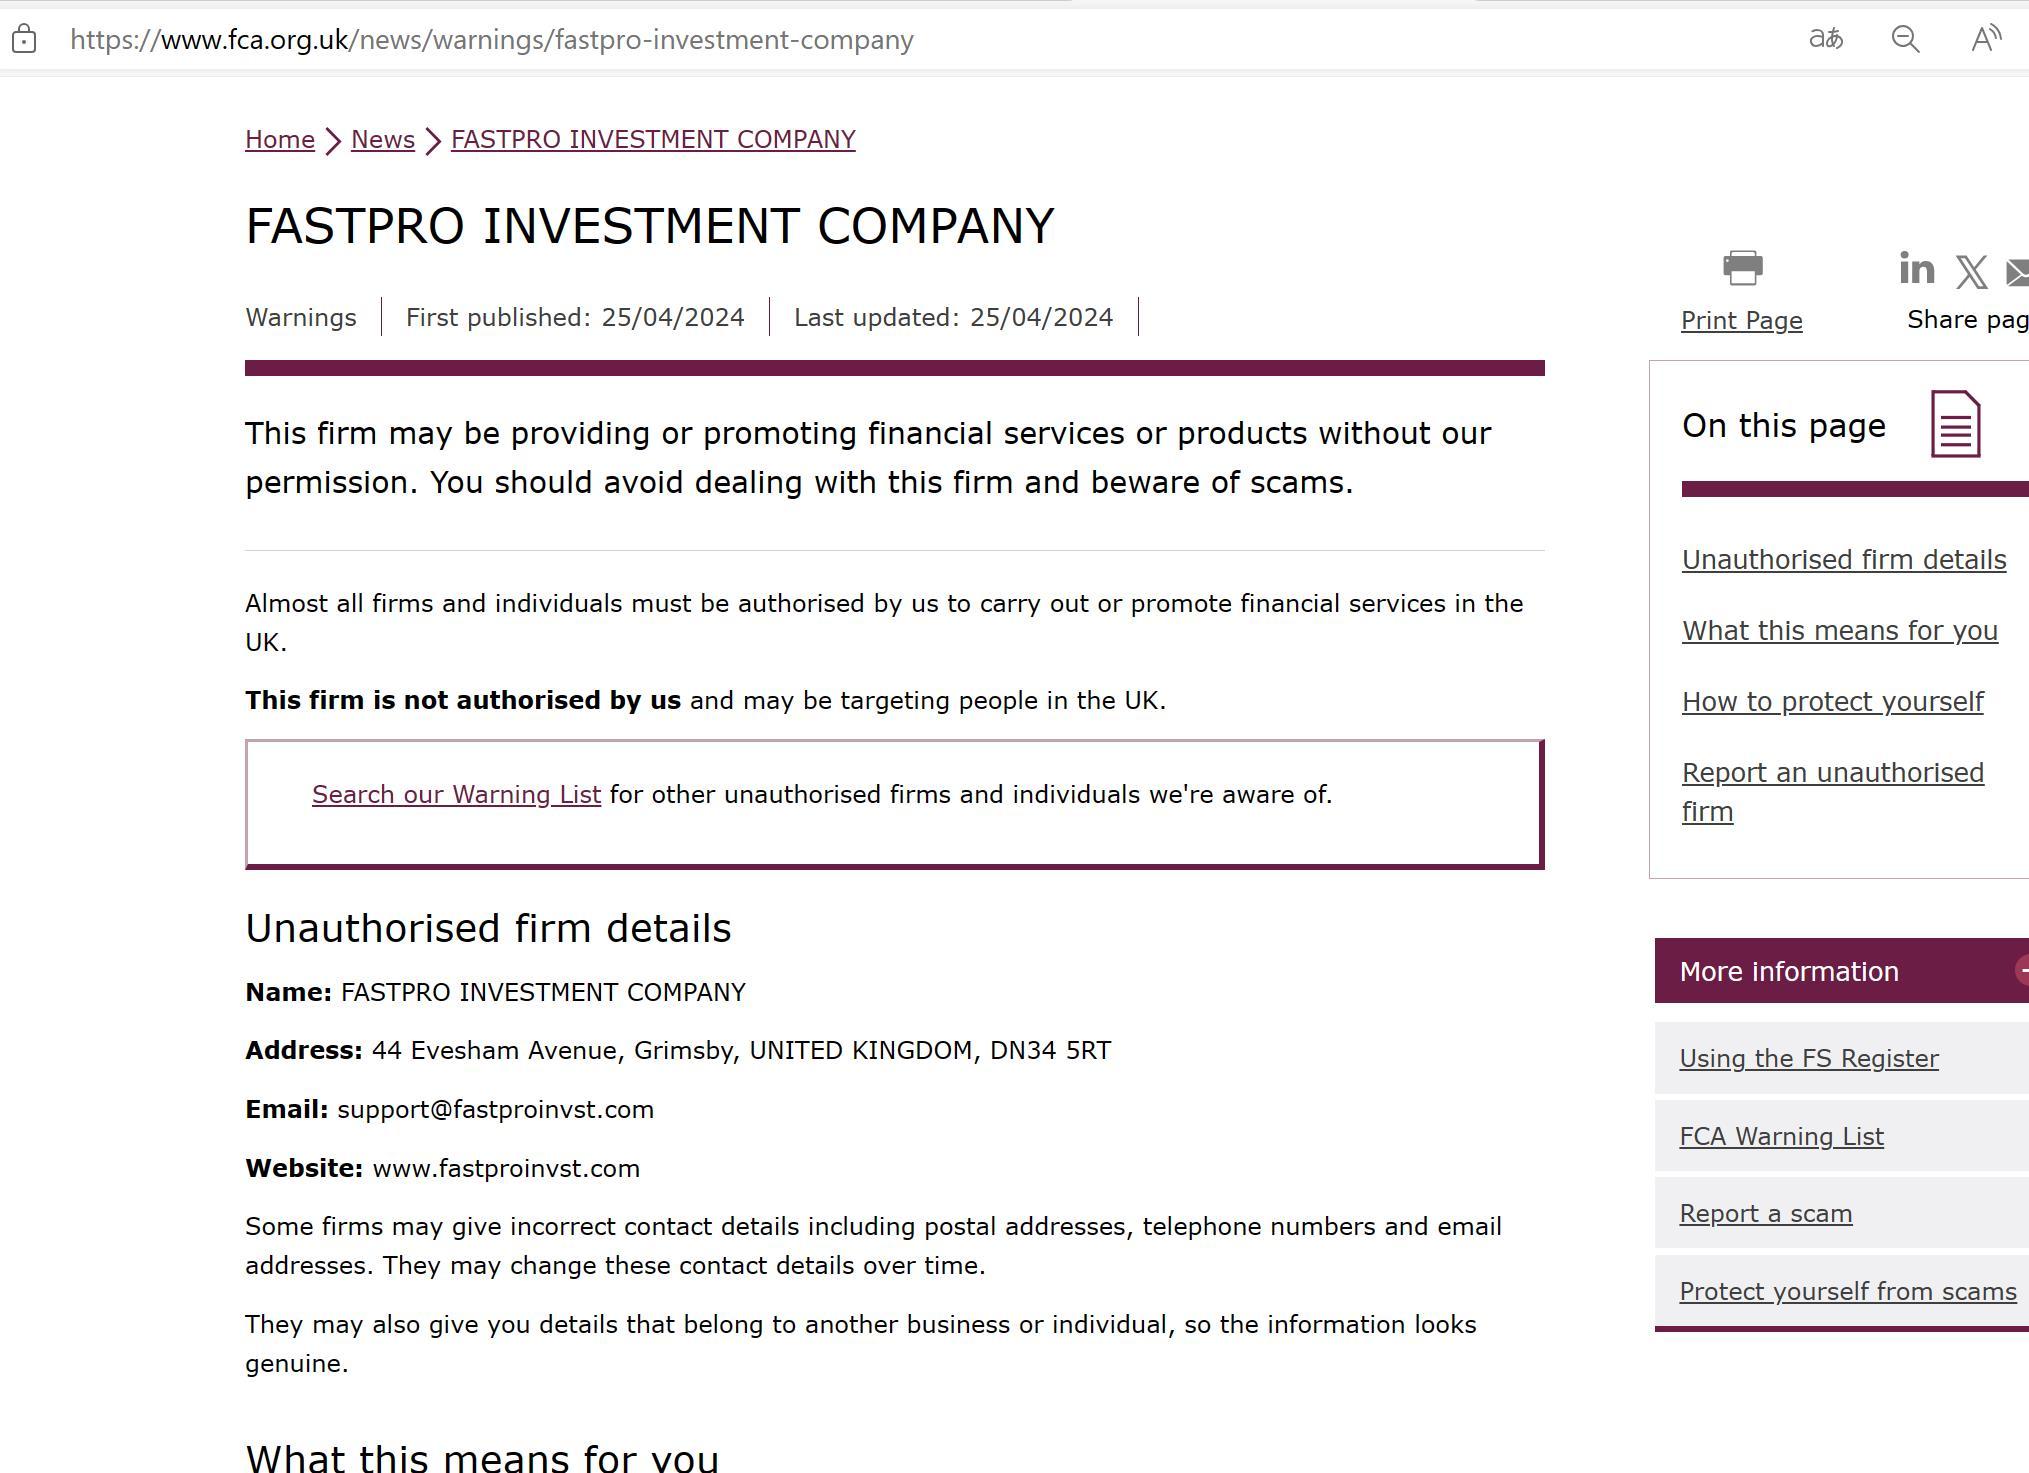Click the FASTPRO INVESTMENT COMPANY breadcrumb
This screenshot has height=1473, width=2029.
click(653, 139)
